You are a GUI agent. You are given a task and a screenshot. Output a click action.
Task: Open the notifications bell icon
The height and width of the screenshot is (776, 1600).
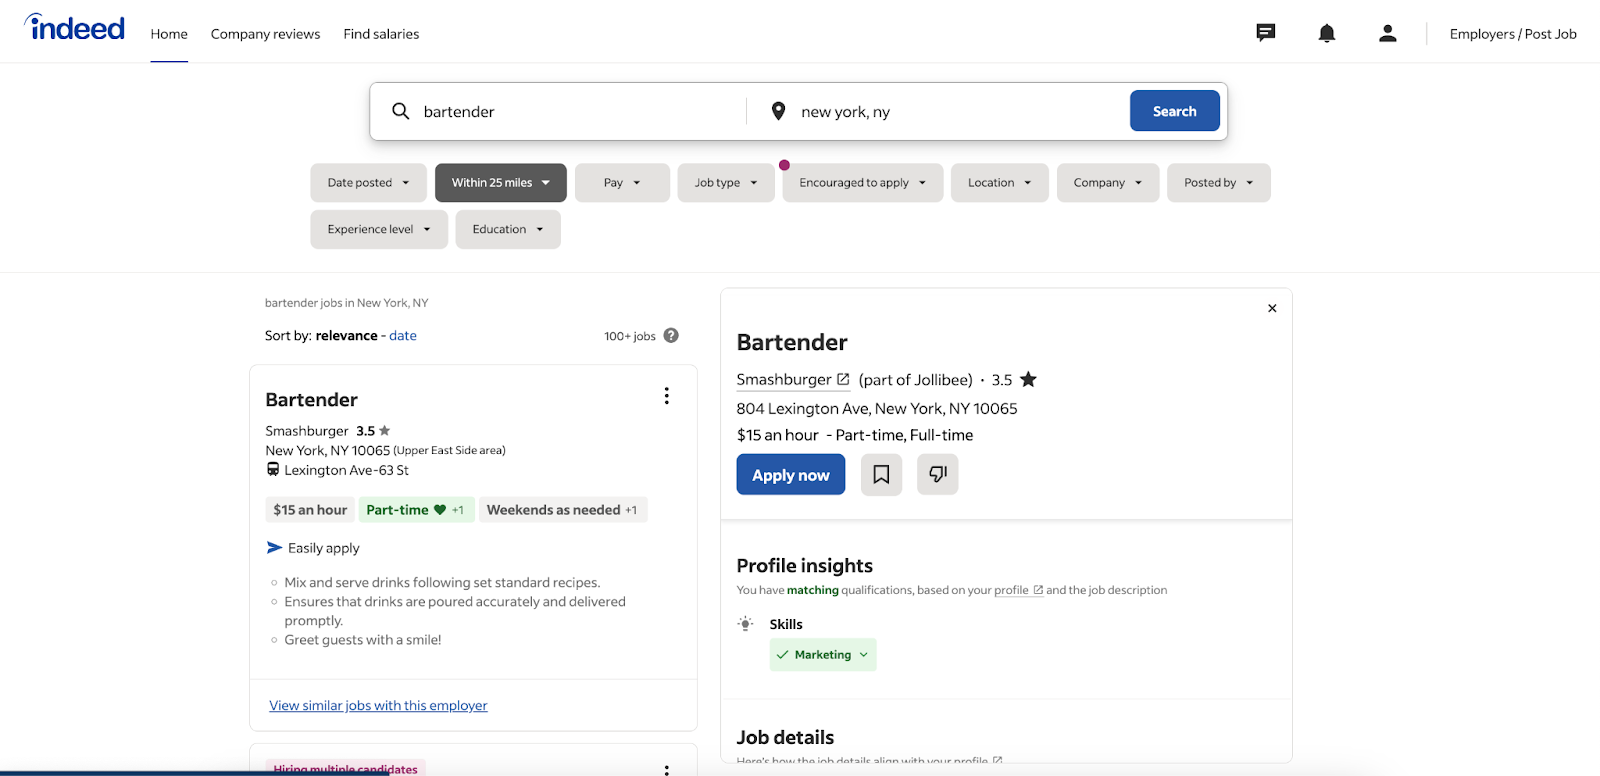1327,33
